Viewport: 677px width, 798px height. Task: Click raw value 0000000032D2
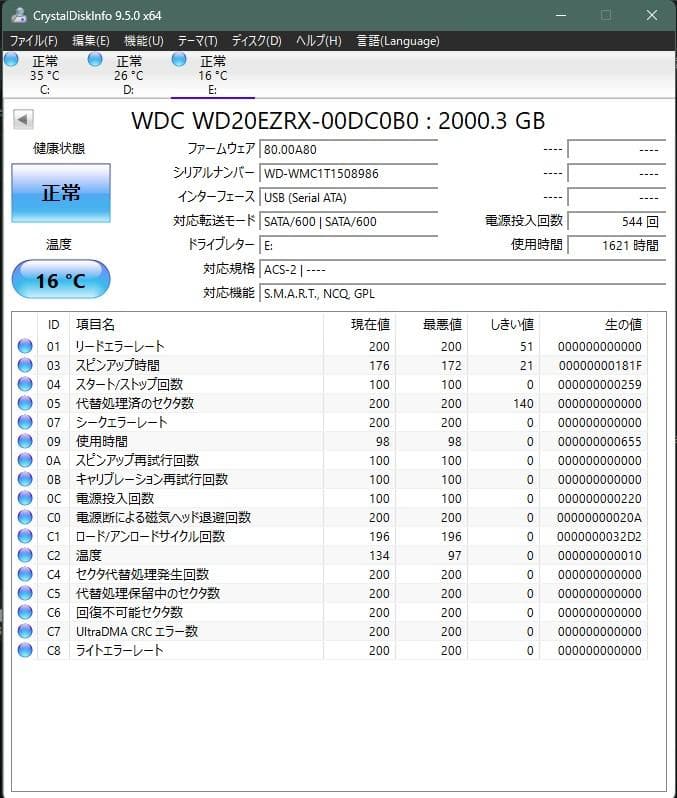click(599, 536)
